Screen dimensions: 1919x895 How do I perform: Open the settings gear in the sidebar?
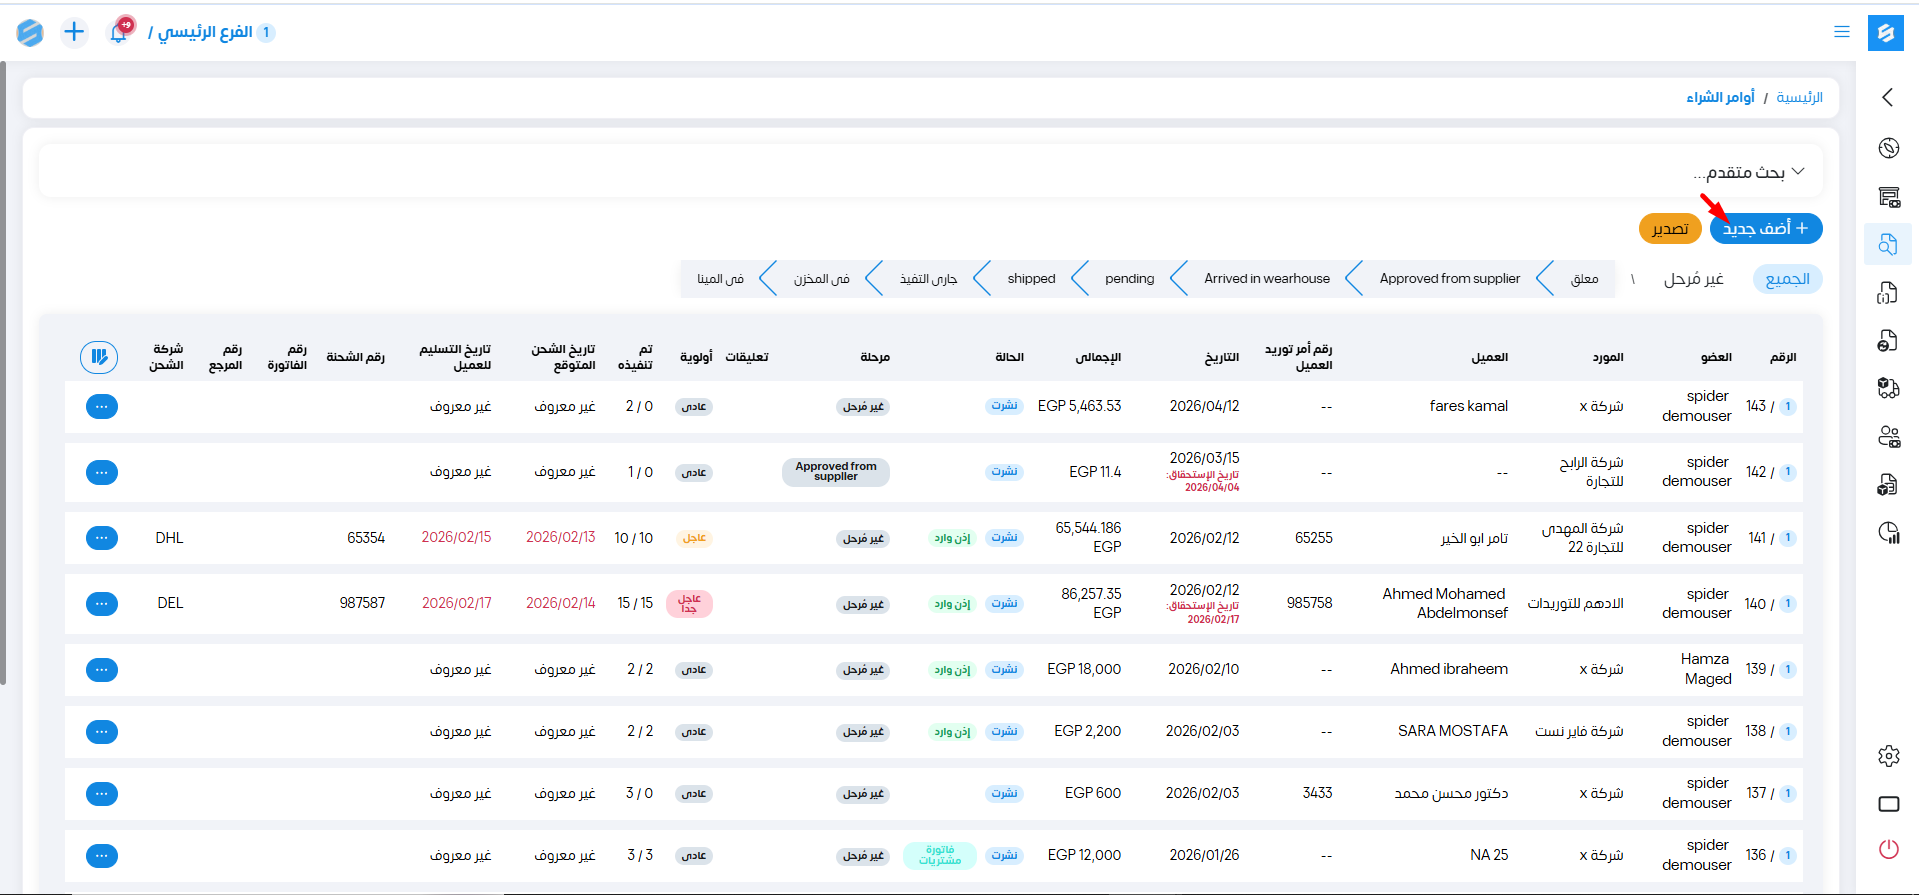coord(1888,756)
